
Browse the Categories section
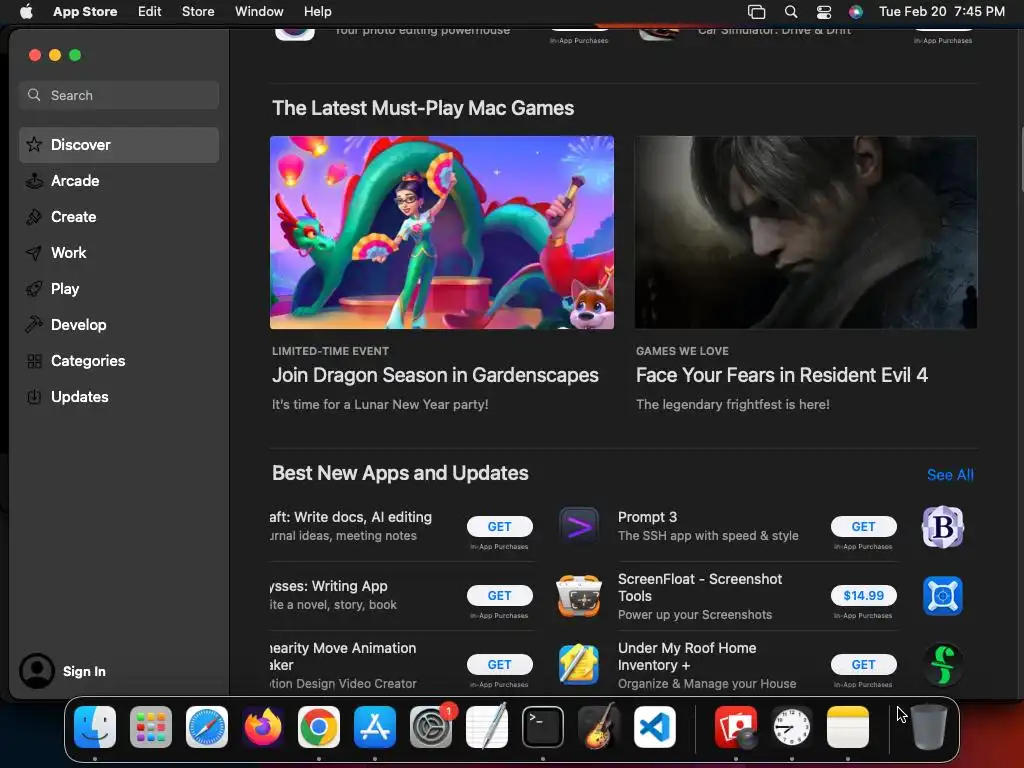coord(119,360)
